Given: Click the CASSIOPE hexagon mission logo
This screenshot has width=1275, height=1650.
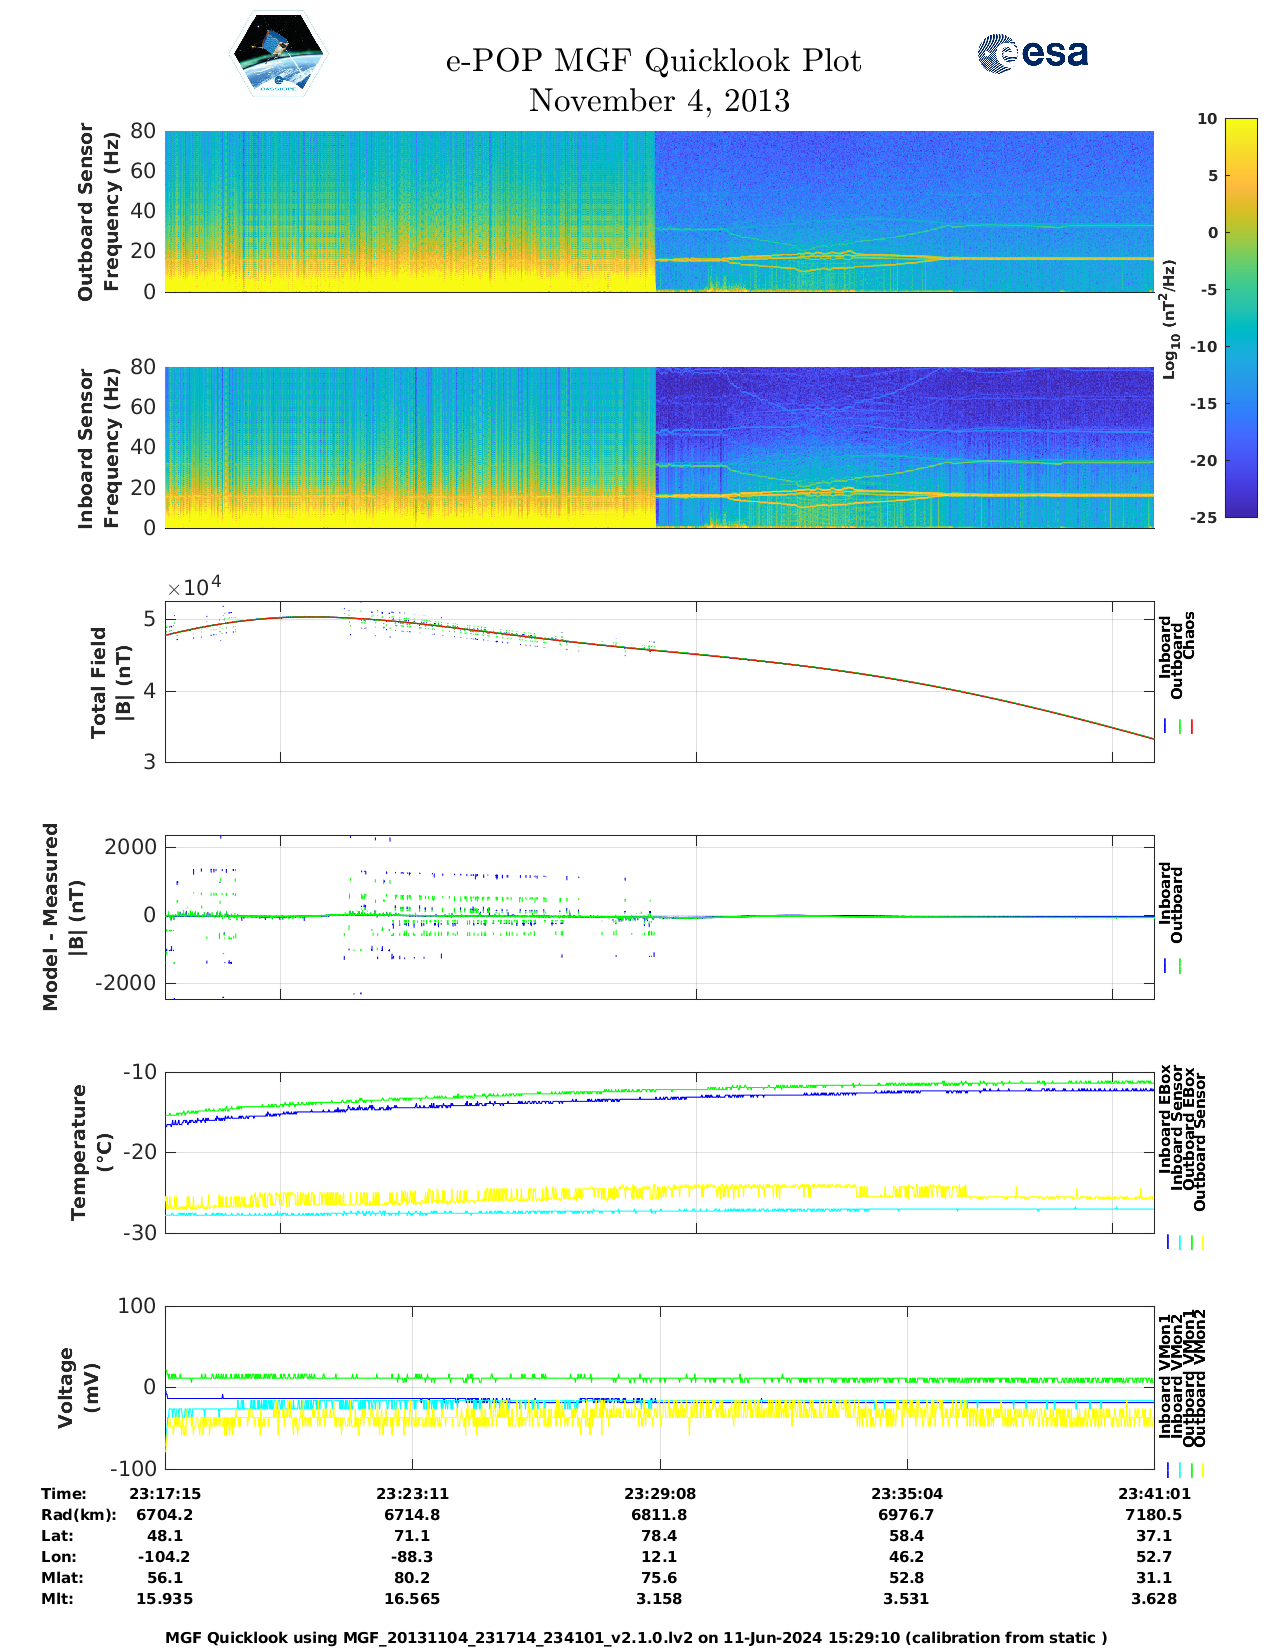Looking at the screenshot, I should (x=279, y=55).
